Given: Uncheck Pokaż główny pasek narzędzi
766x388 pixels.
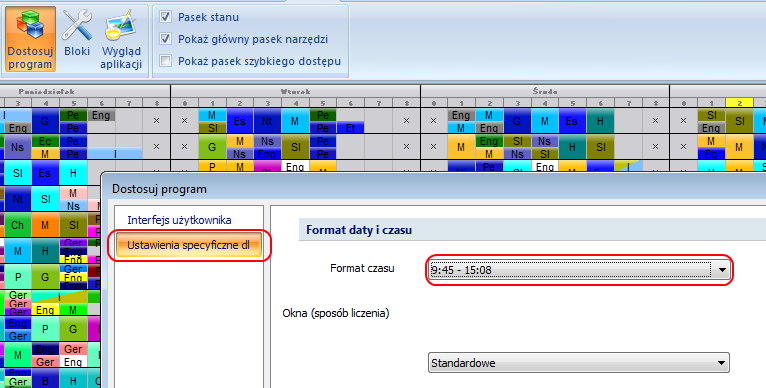Looking at the screenshot, I should (166, 39).
